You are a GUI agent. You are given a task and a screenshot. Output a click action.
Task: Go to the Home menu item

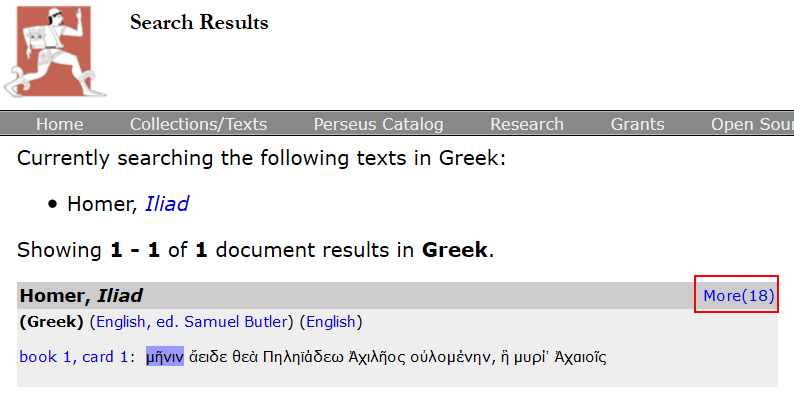point(60,124)
